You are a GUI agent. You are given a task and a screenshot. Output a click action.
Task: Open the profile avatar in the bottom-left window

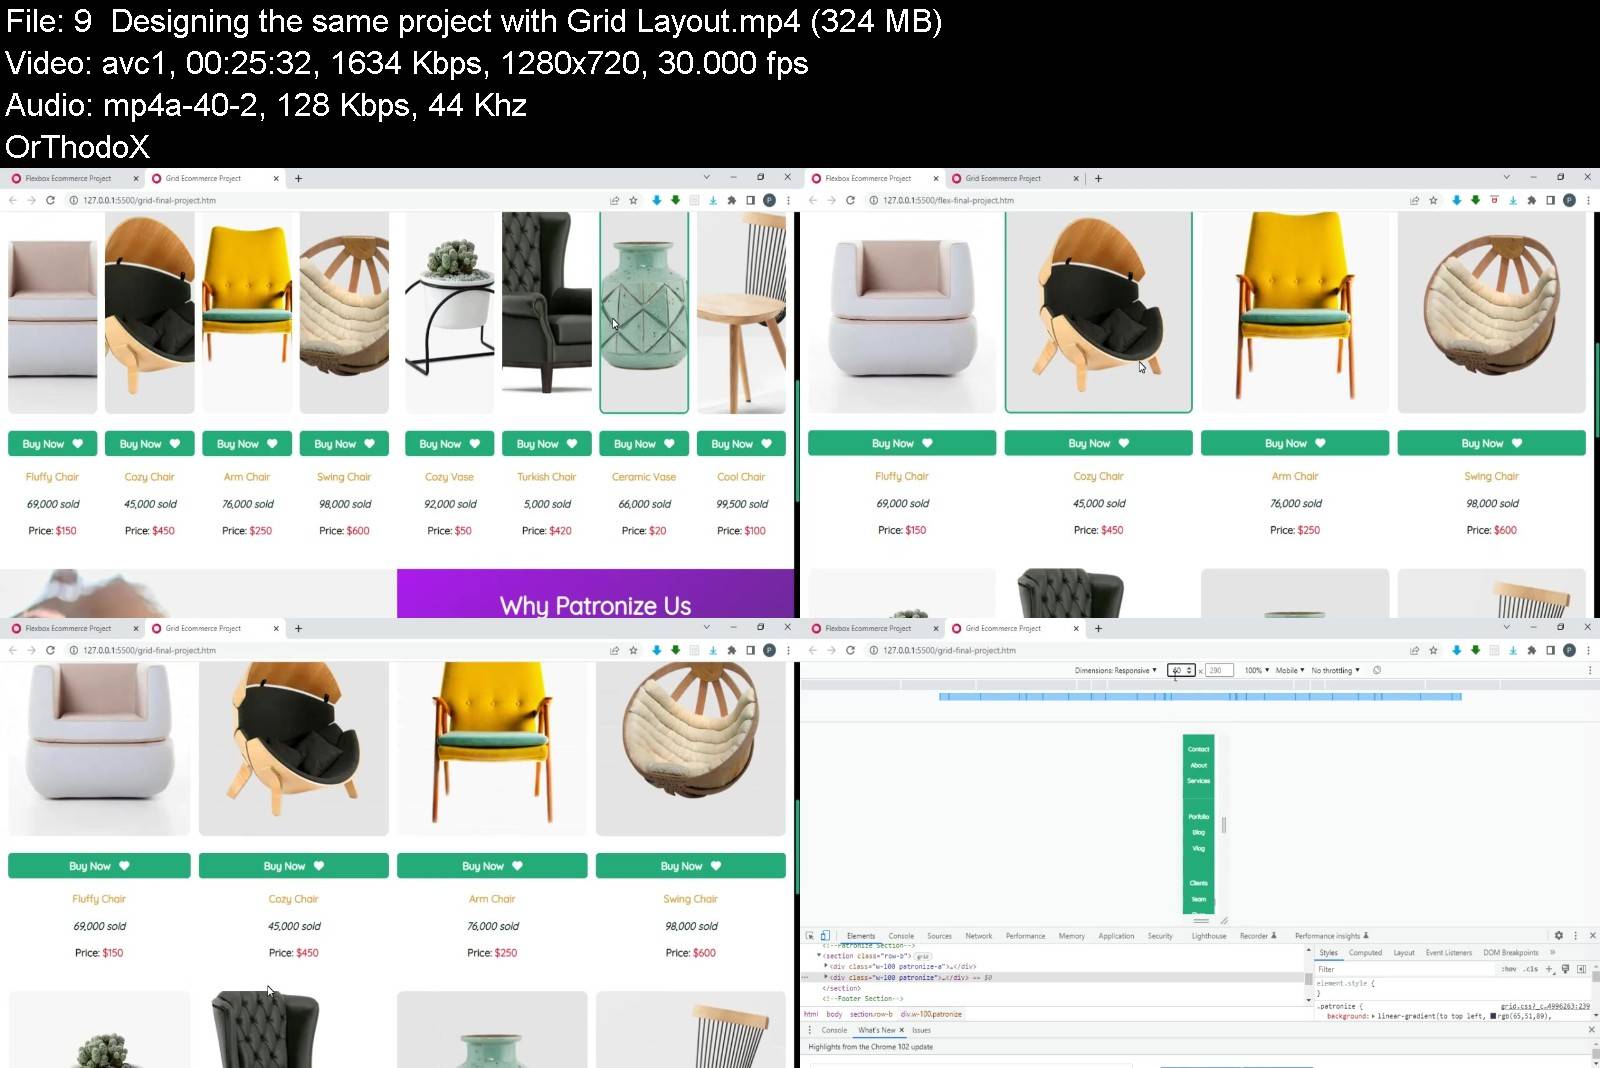(x=769, y=650)
